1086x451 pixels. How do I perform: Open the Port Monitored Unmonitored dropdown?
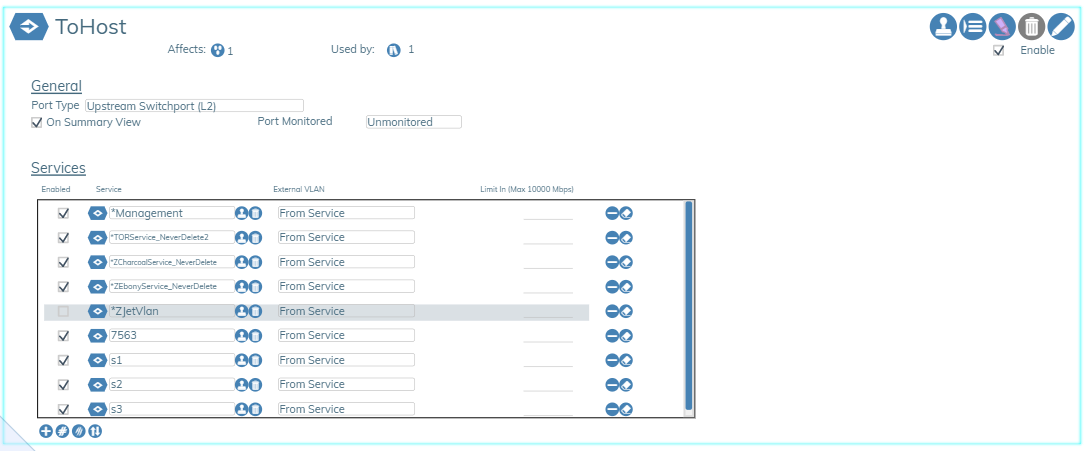coord(413,122)
